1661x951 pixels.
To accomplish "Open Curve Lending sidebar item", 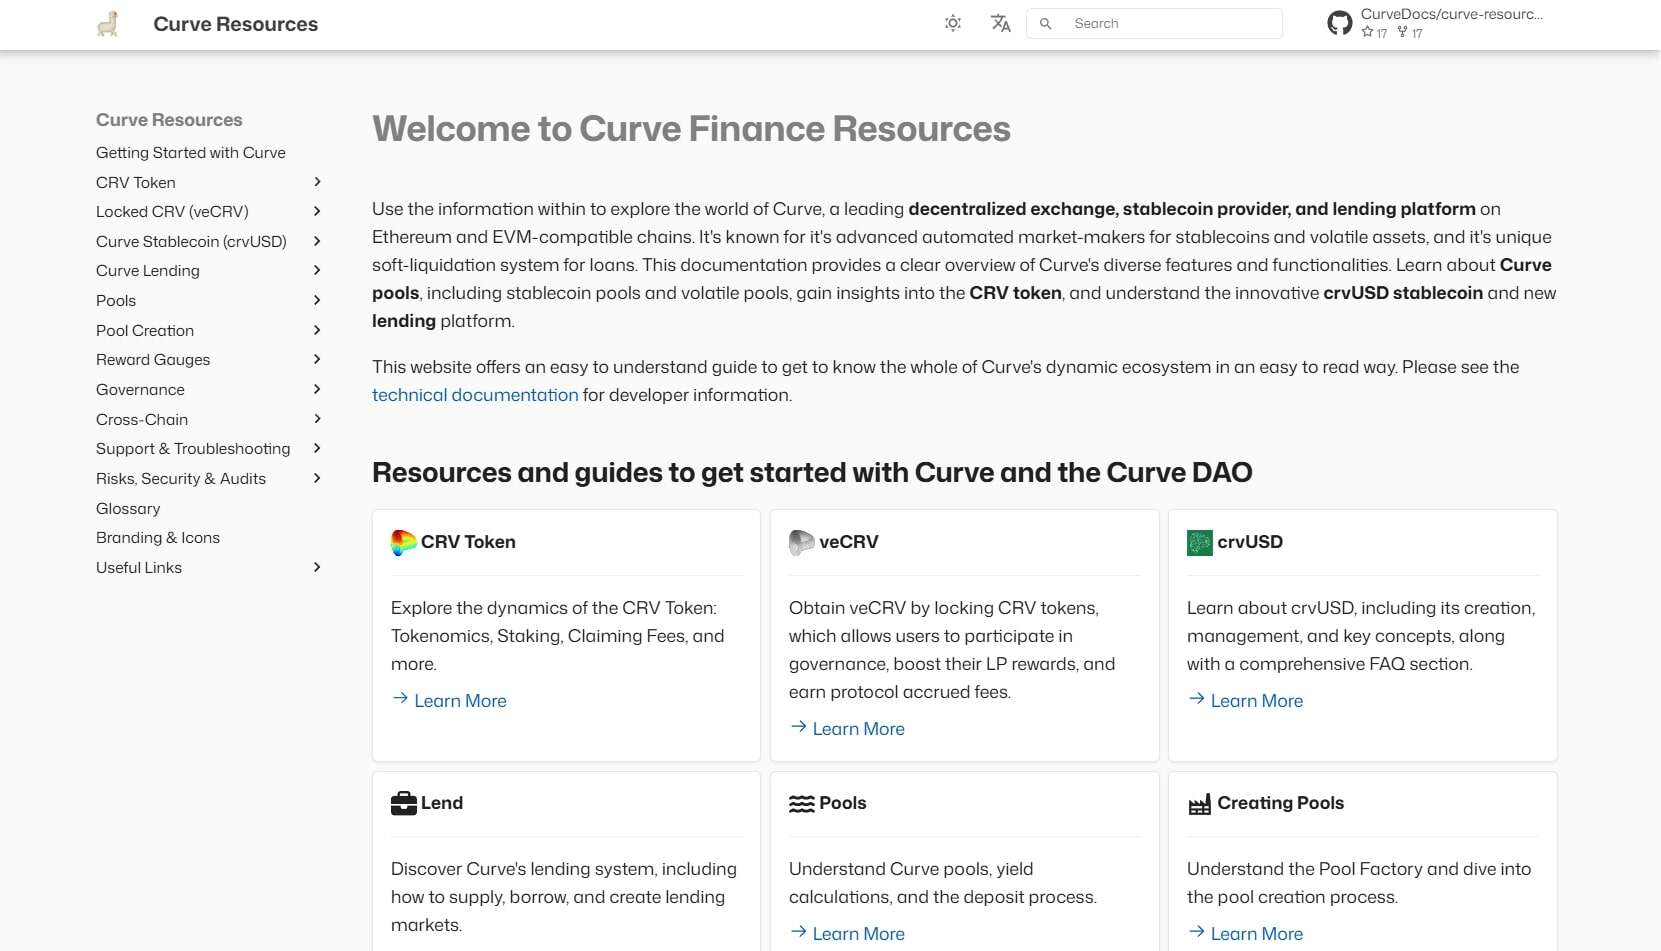I will [x=148, y=271].
